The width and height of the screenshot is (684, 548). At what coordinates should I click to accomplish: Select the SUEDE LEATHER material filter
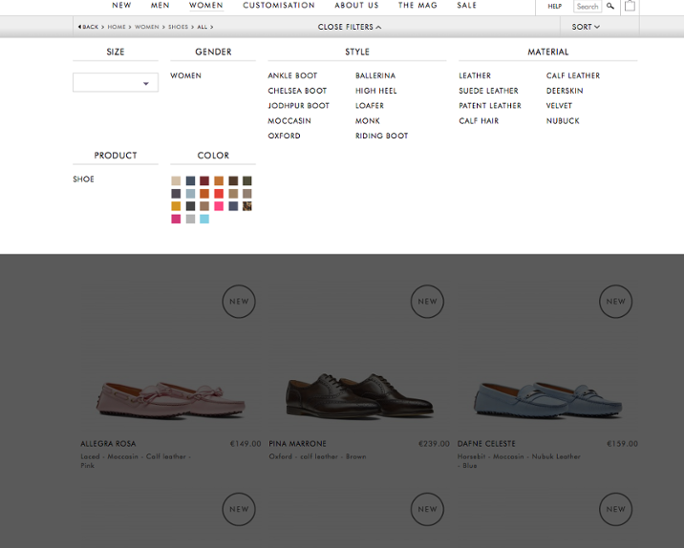pos(489,91)
